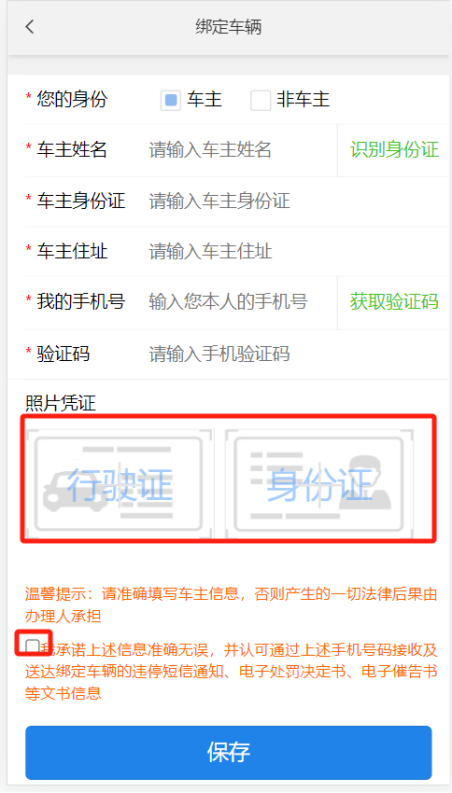This screenshot has height=793, width=452.
Task: Tap the 识别身份证 link
Action: tap(394, 150)
